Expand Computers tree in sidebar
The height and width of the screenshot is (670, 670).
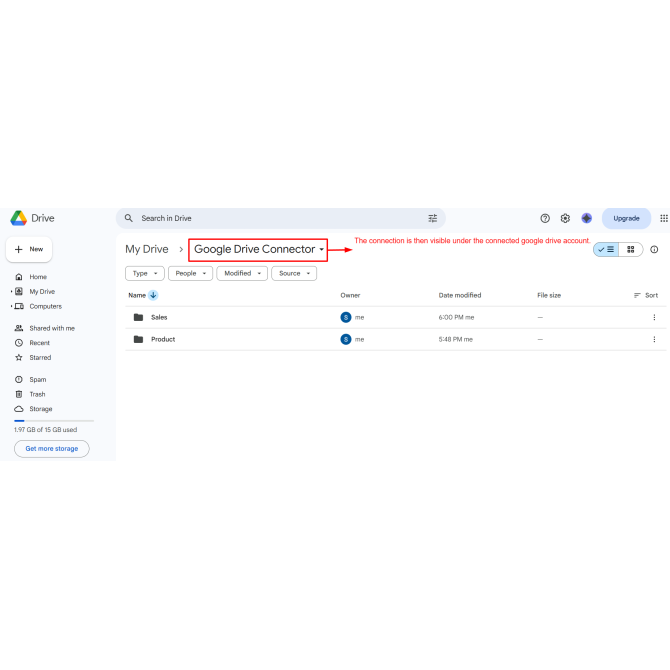click(12, 306)
